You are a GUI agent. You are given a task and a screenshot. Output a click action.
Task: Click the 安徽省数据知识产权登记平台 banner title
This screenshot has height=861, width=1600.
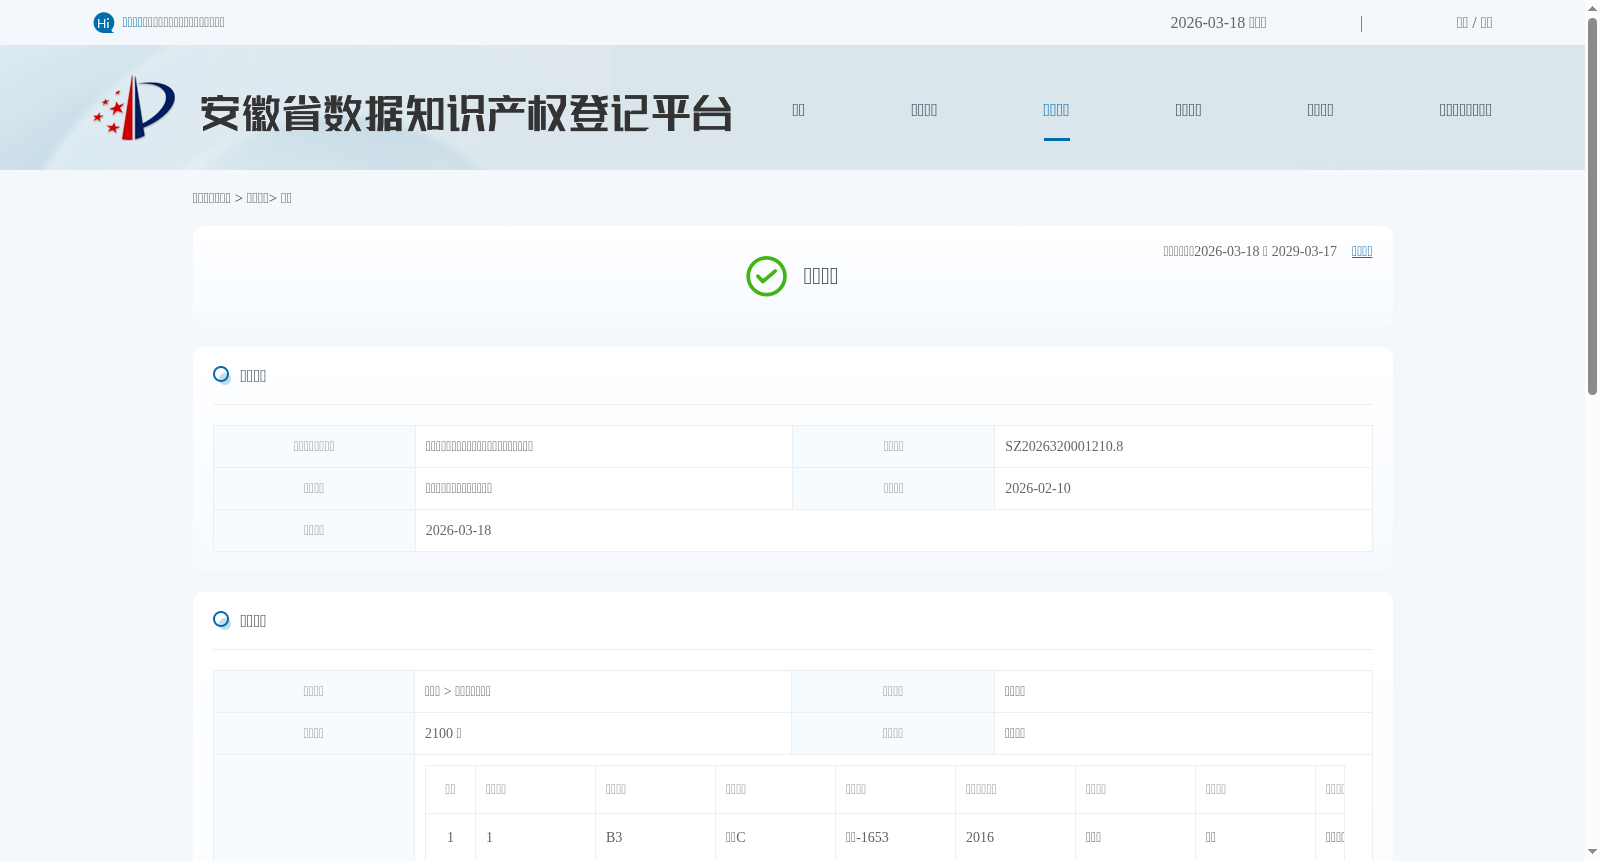coord(466,113)
